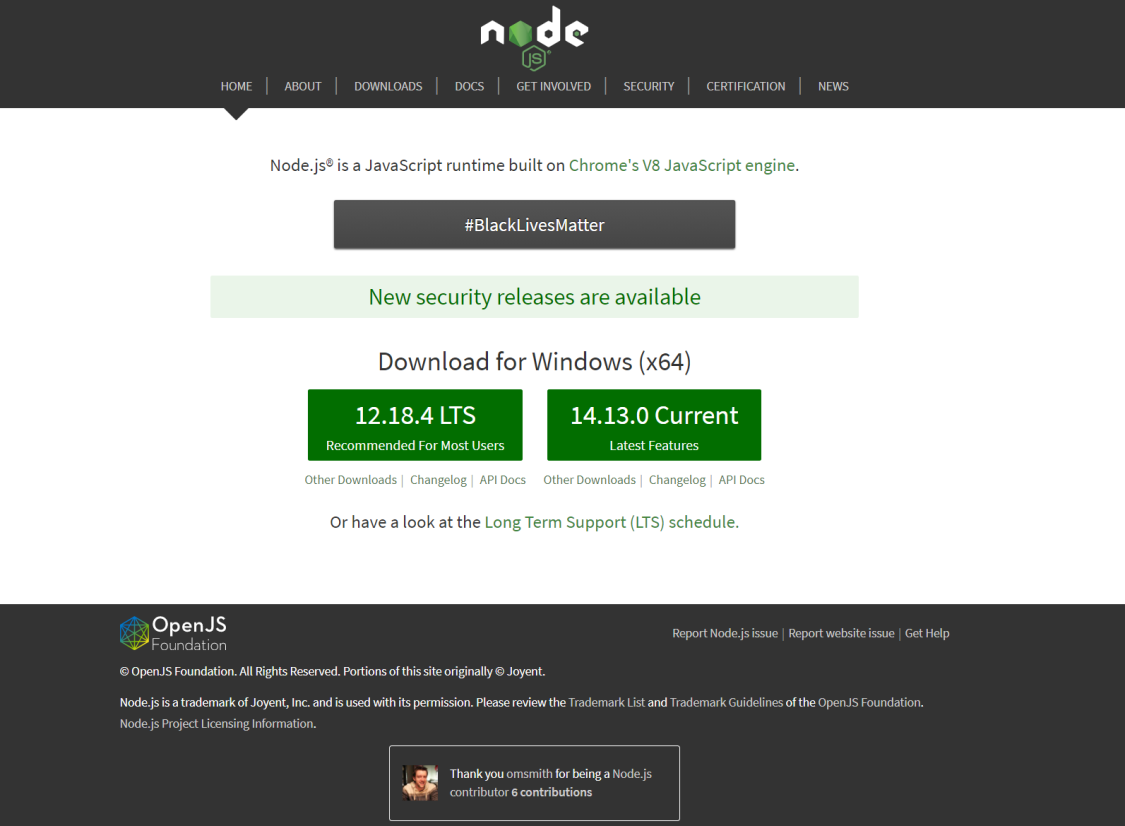Follow OpenJS Foundation link in trademark sentence
Image resolution: width=1125 pixels, height=826 pixels.
pos(869,703)
